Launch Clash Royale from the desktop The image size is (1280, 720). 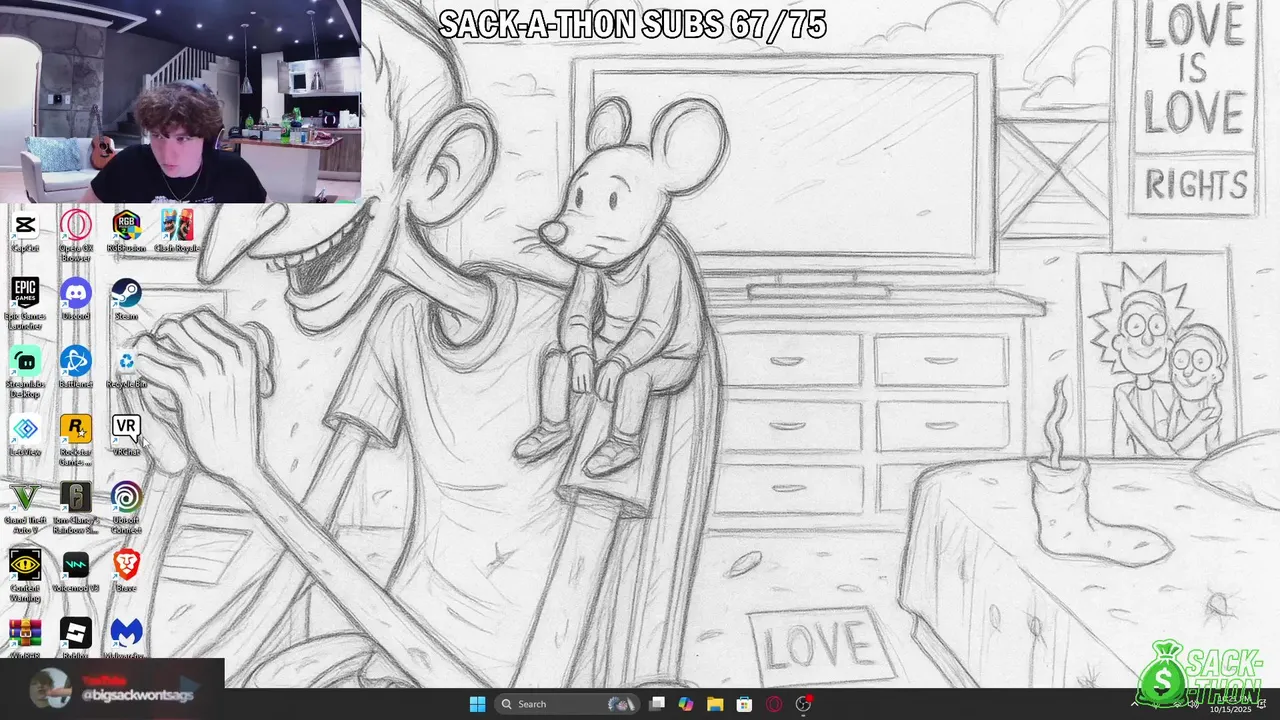coord(177,232)
